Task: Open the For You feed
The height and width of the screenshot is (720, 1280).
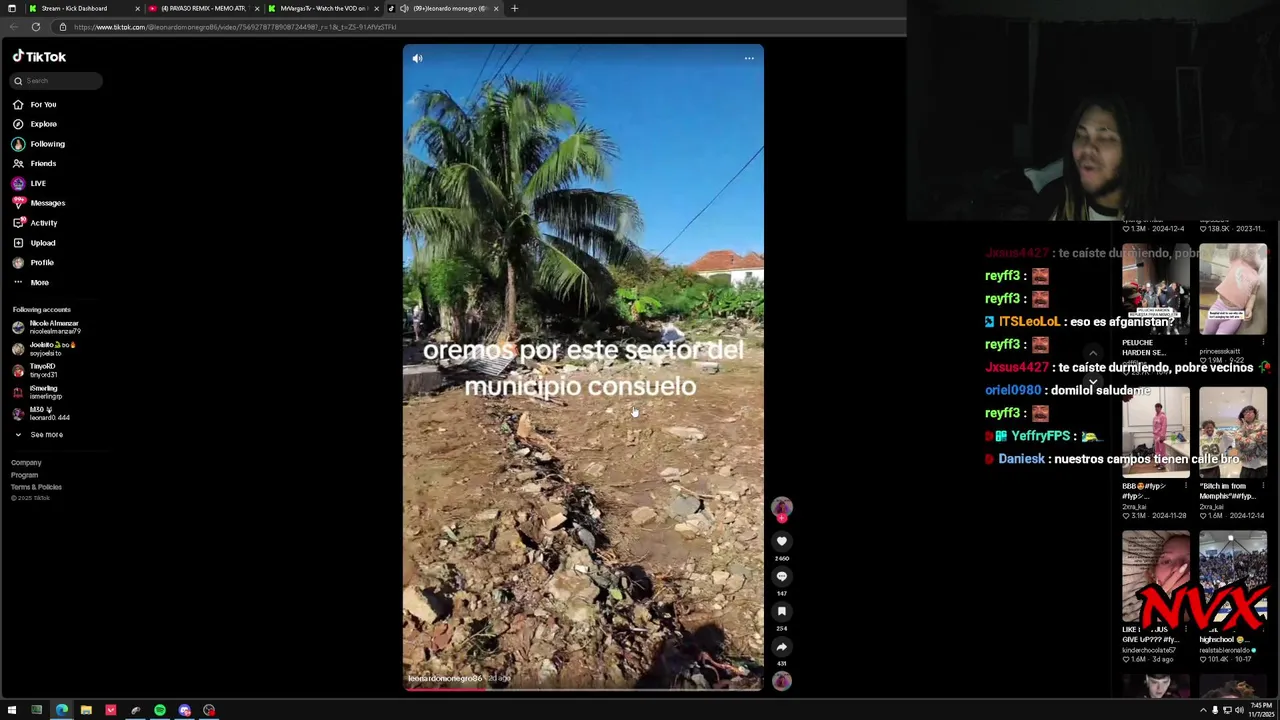Action: [x=35, y=104]
